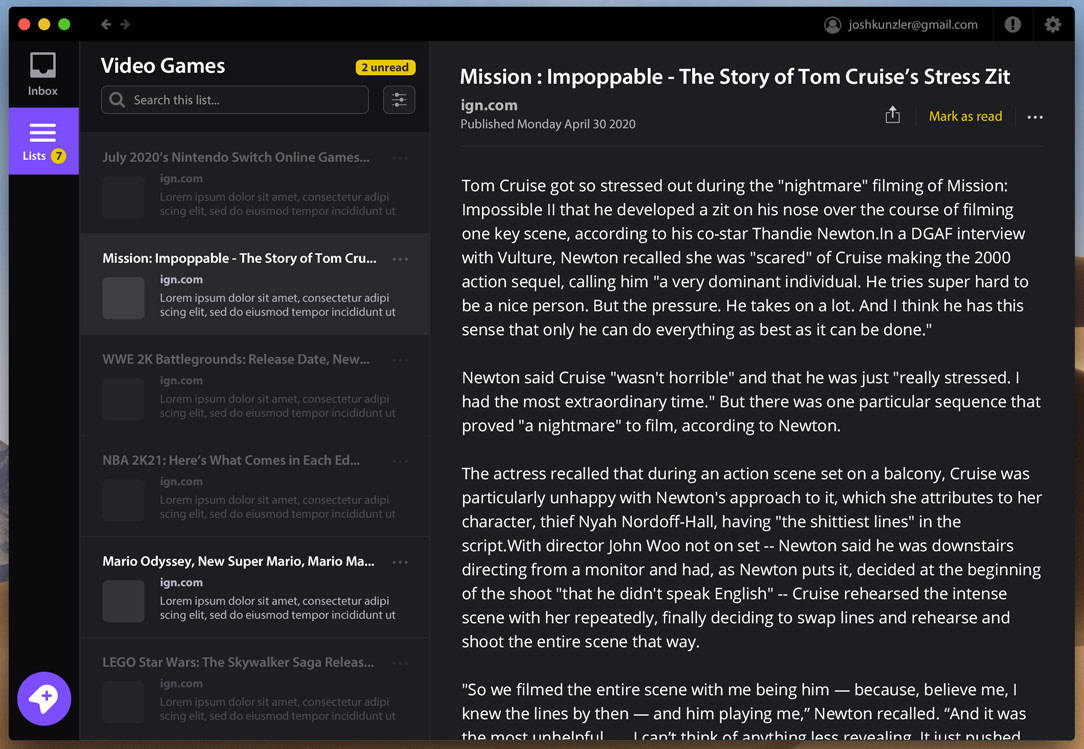
Task: Open the Inbox sidebar section
Action: (x=43, y=74)
